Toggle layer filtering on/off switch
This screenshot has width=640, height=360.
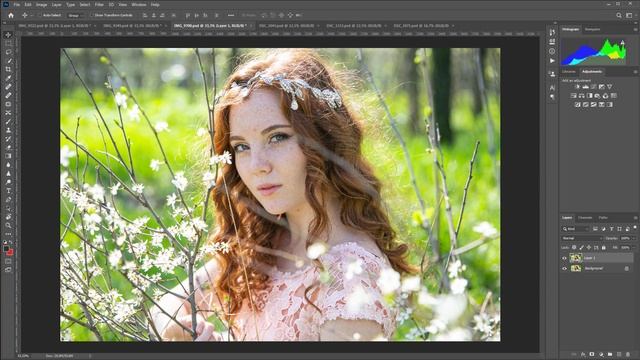635,229
